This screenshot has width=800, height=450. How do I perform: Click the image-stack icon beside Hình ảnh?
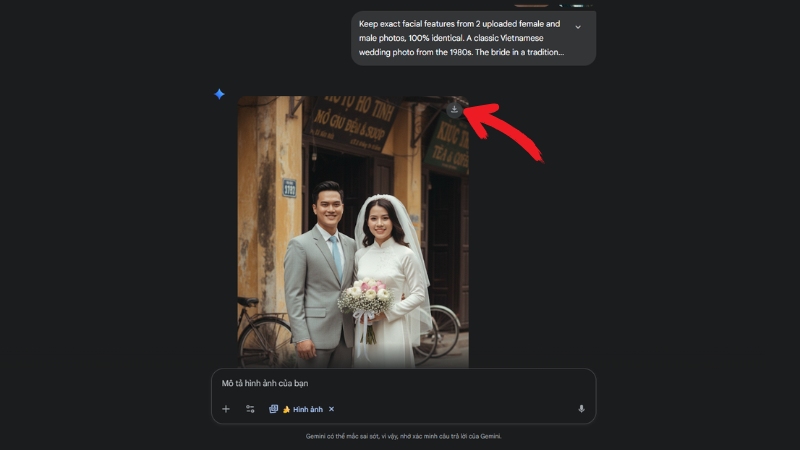[x=273, y=409]
